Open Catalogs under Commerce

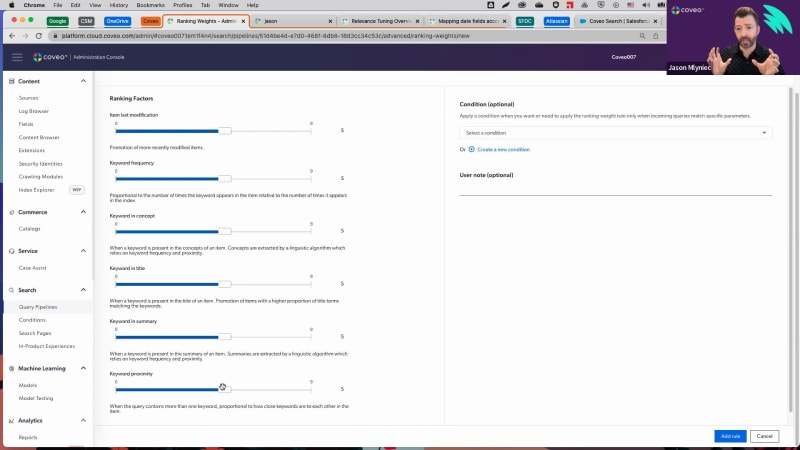click(x=29, y=229)
